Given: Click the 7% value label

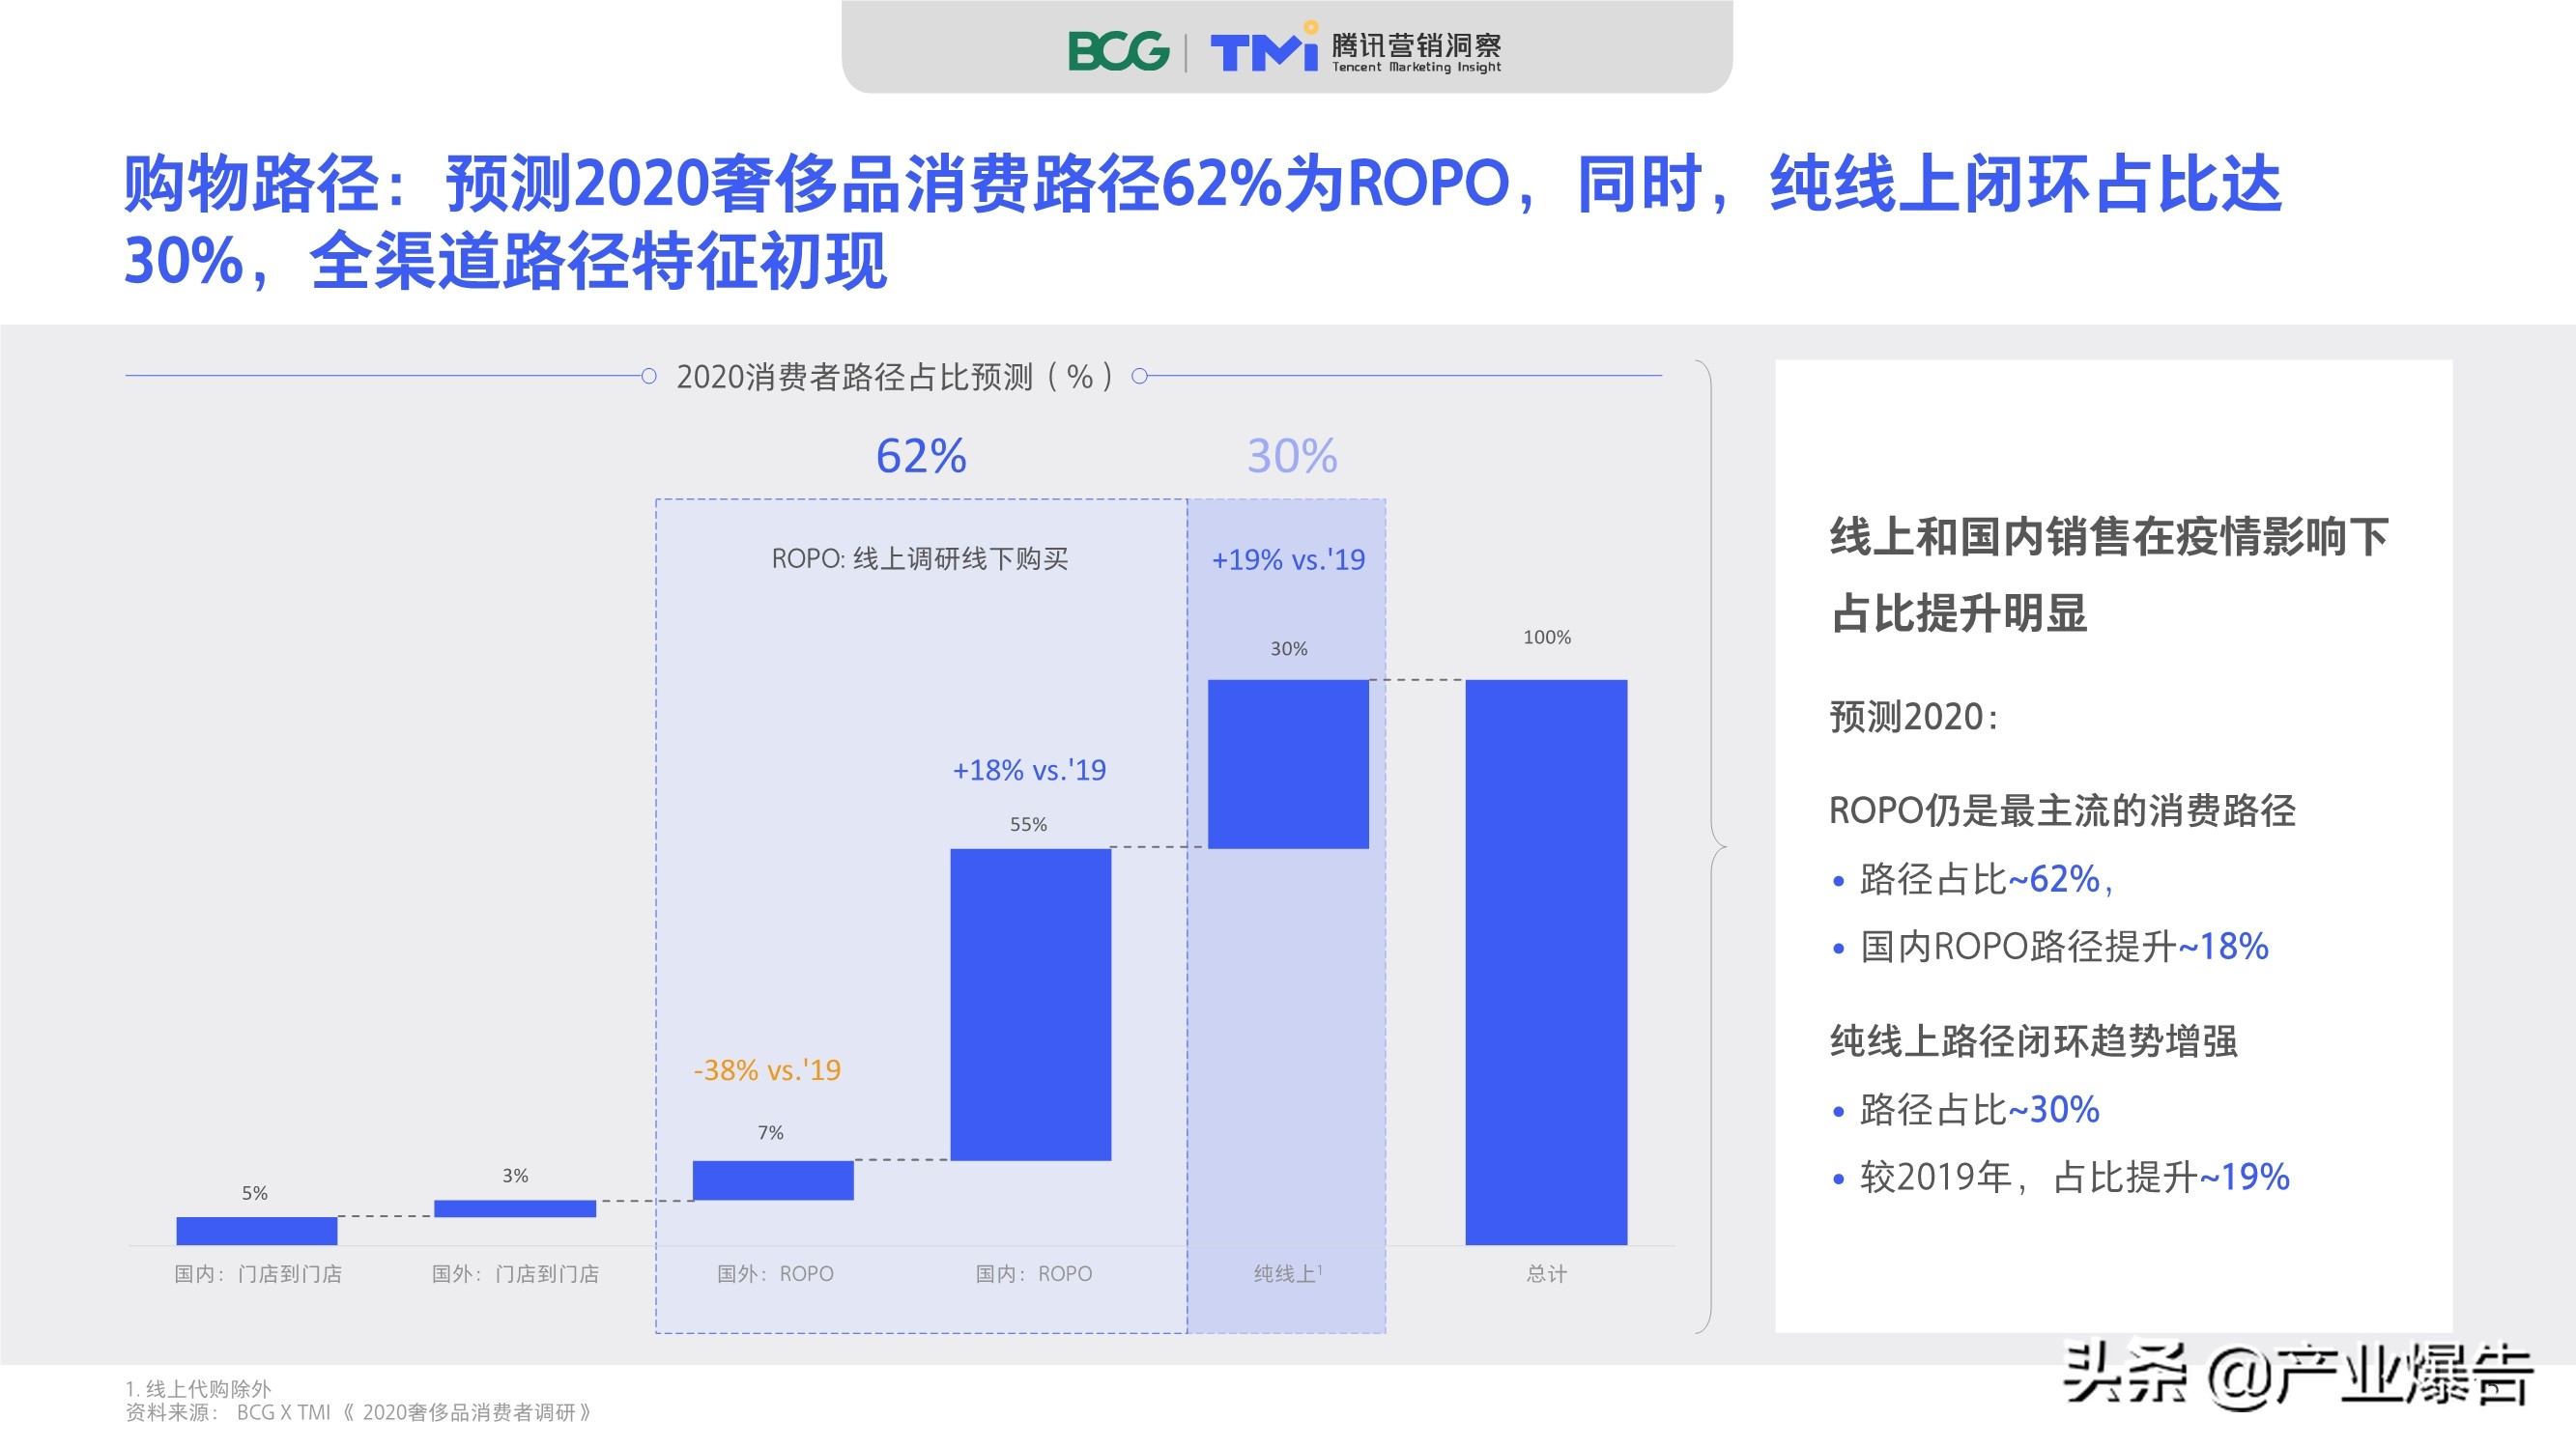Looking at the screenshot, I should pos(770,1132).
